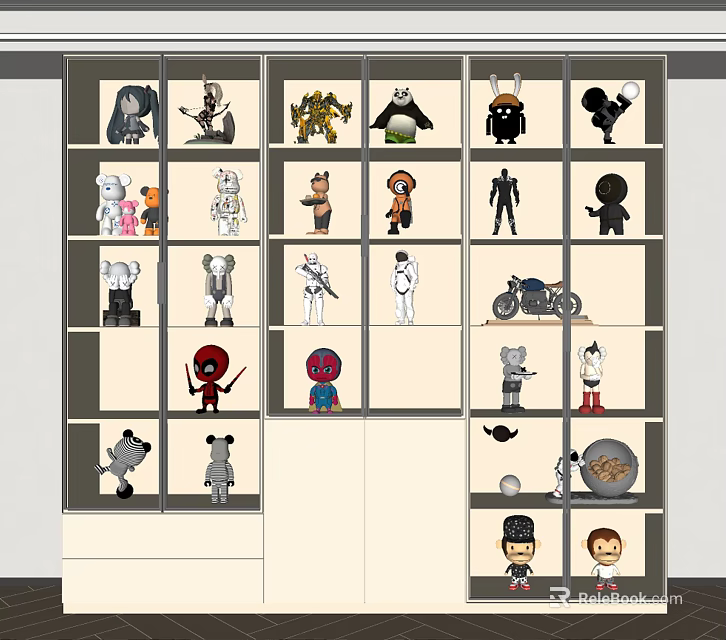Select the KAWS figure covering its eyes

[x=120, y=293]
